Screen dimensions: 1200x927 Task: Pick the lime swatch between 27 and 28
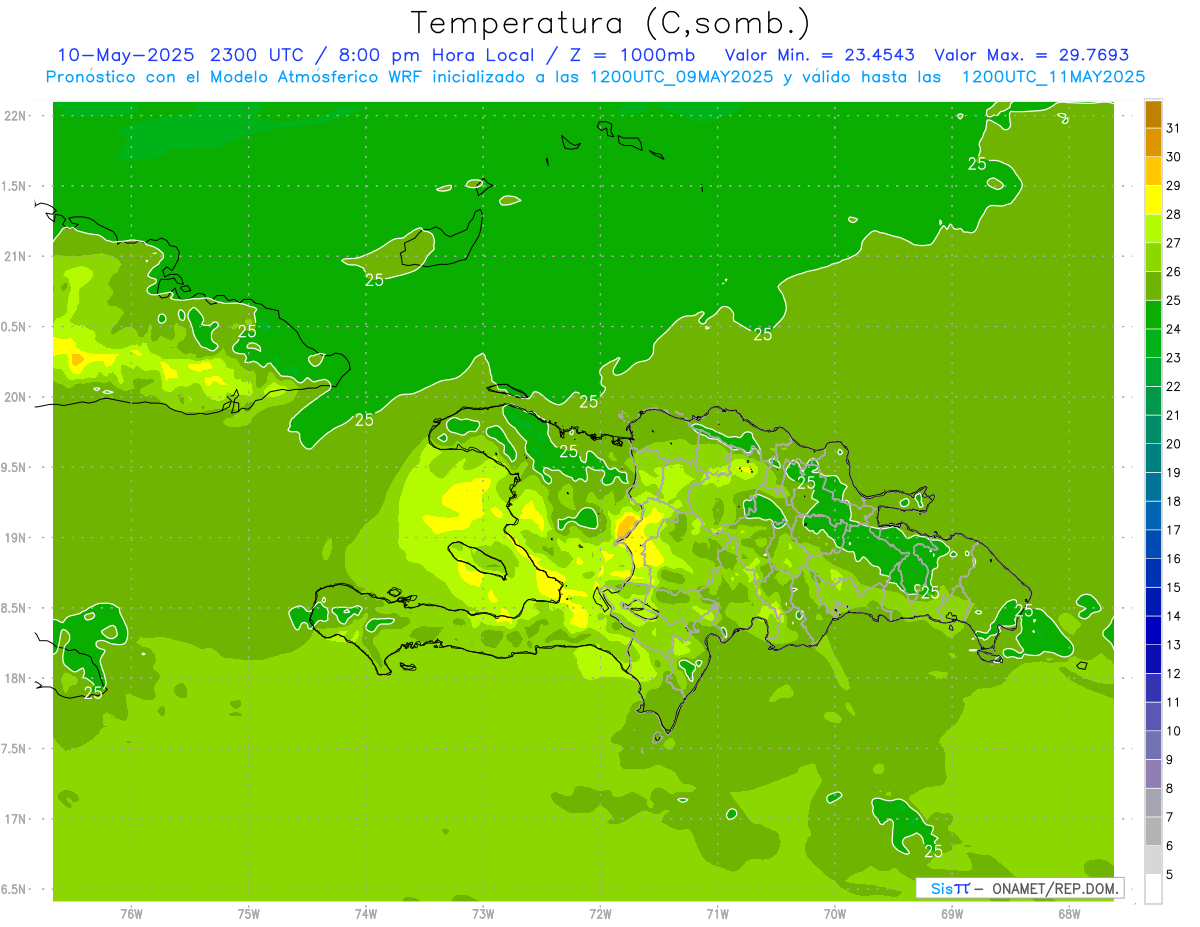(x=1153, y=228)
